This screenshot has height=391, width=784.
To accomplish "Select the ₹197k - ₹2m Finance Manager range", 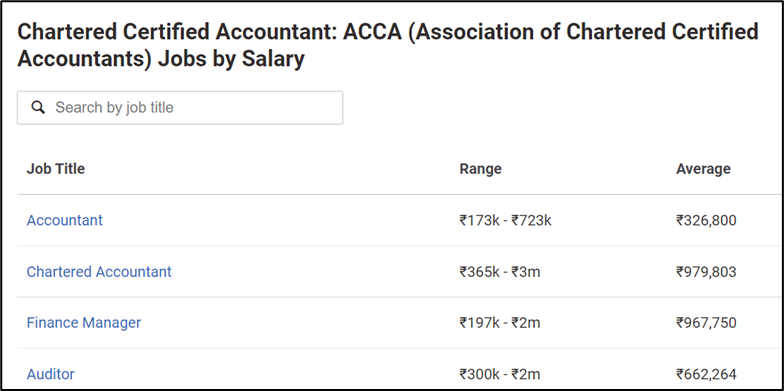I will pyautogui.click(x=500, y=322).
